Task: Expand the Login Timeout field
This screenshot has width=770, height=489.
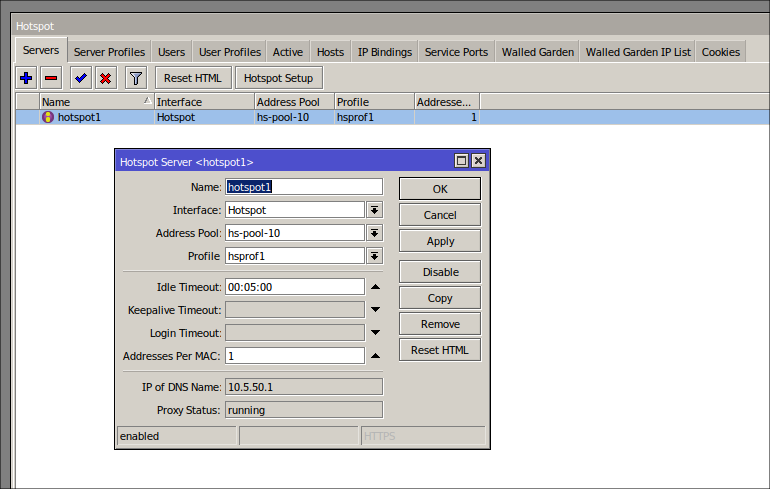Action: click(x=375, y=333)
